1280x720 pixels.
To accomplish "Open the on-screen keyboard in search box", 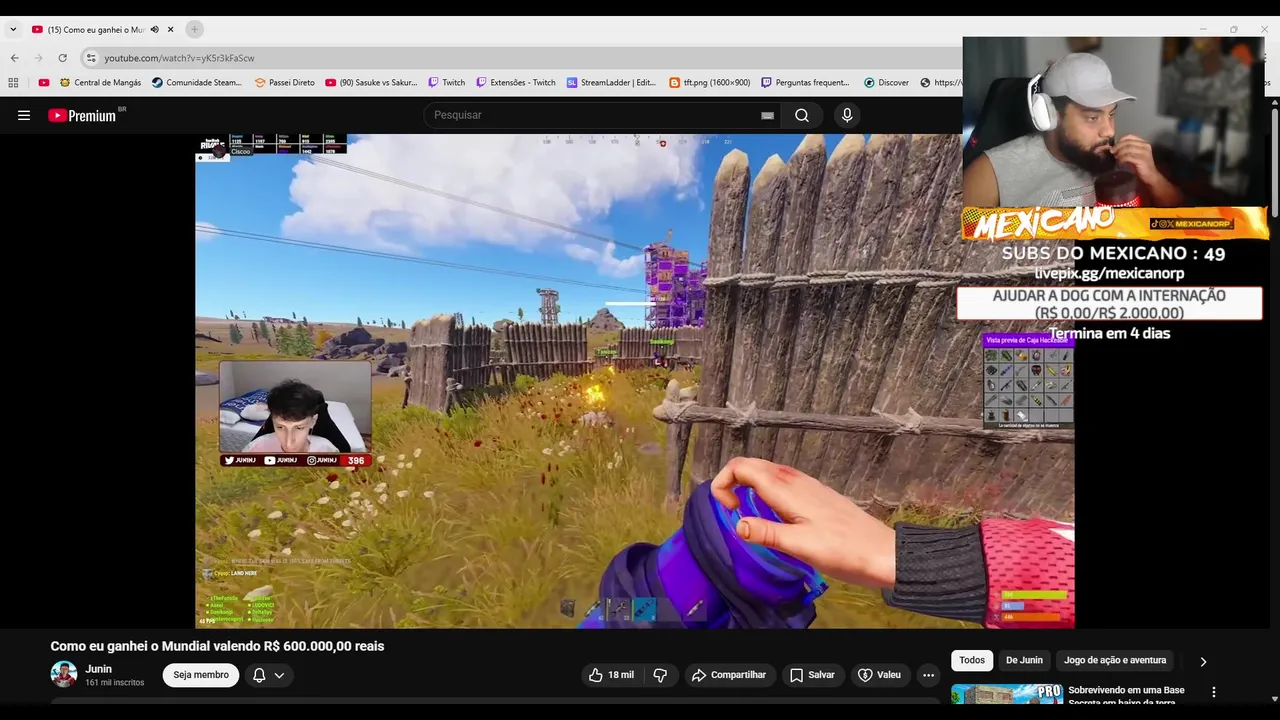I will [767, 115].
